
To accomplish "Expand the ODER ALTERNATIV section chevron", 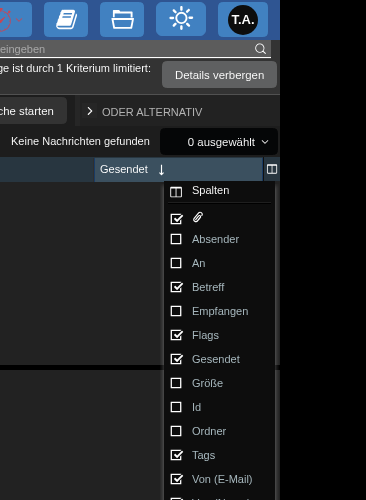I will (89, 111).
